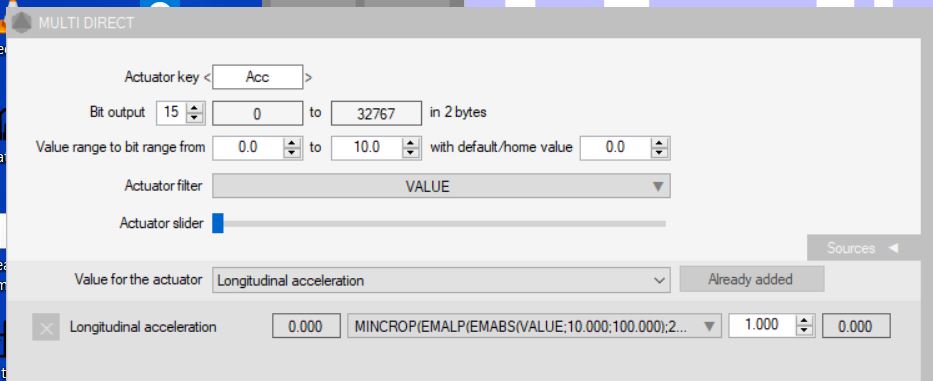
Task: Open the Actuator filter VALUE dropdown
Action: pyautogui.click(x=442, y=186)
